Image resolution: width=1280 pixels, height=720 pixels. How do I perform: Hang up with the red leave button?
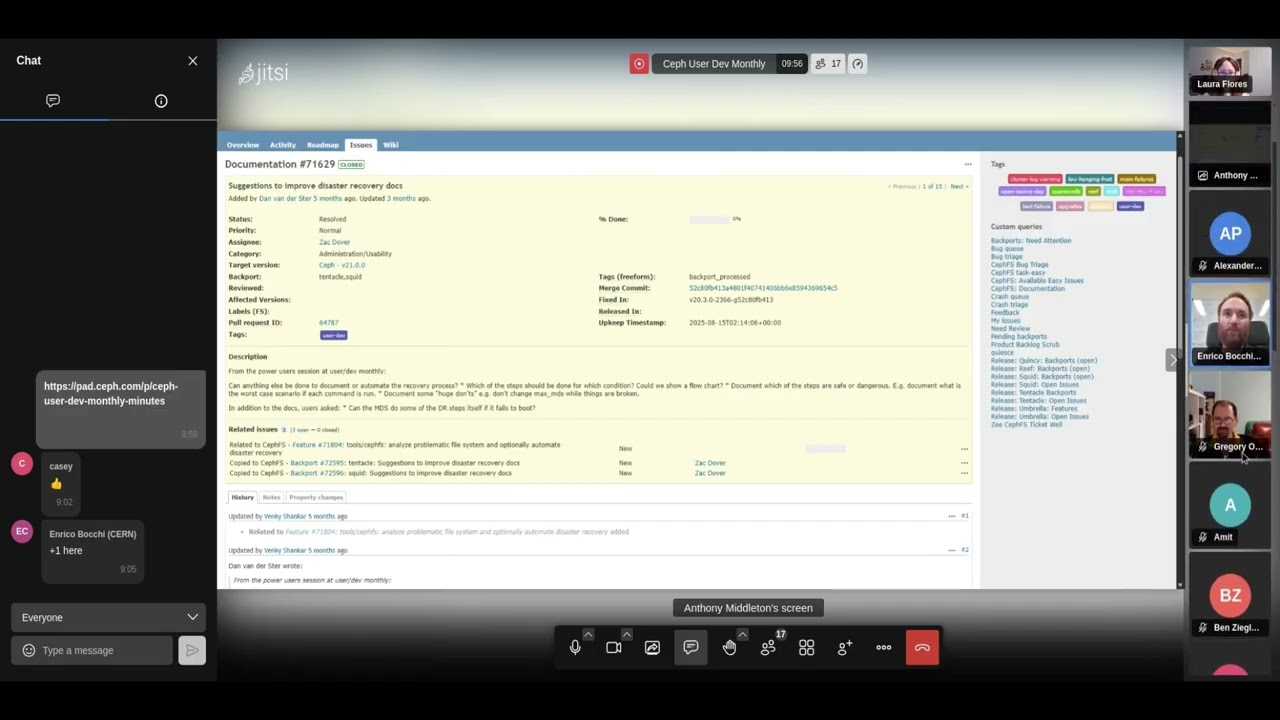coord(922,648)
